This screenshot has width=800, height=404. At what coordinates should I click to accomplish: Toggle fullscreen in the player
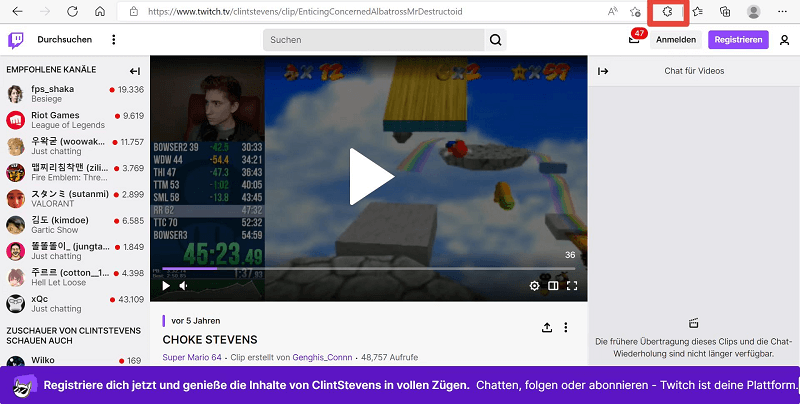tap(572, 286)
